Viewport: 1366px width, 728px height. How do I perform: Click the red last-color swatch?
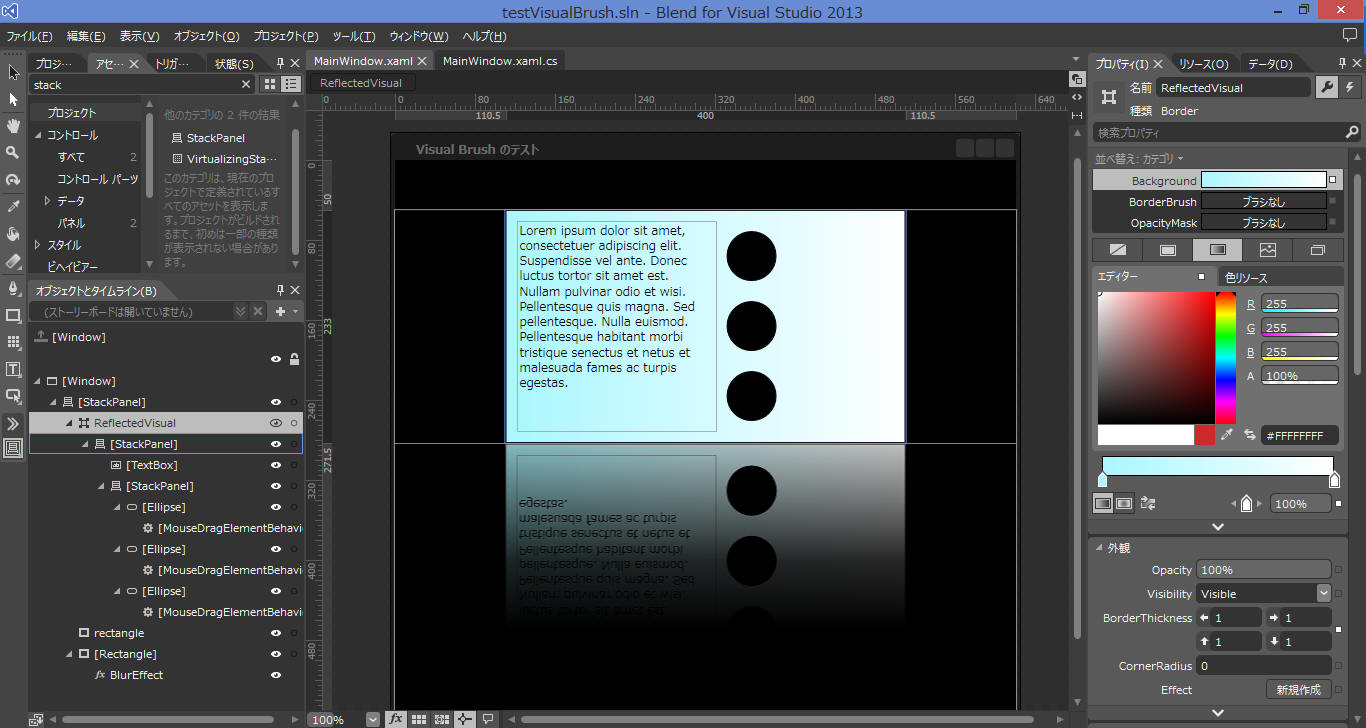pos(1204,435)
